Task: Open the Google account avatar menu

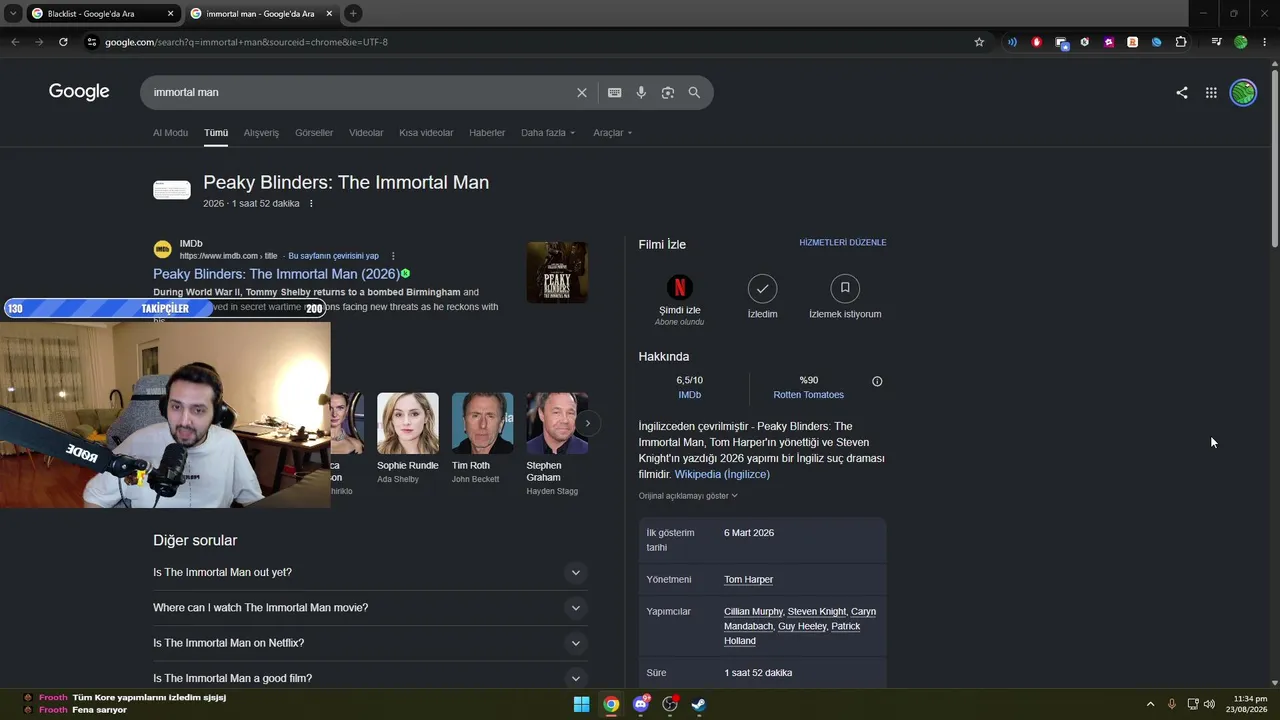Action: (1243, 93)
